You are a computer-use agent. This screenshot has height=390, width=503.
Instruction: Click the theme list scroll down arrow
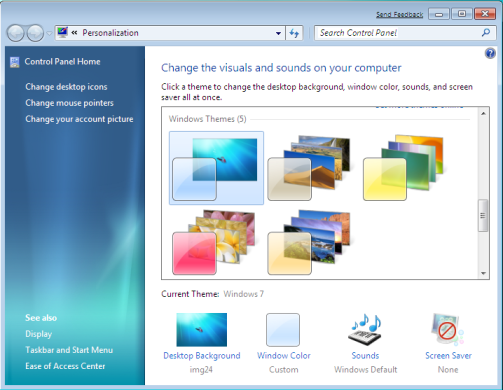483,273
